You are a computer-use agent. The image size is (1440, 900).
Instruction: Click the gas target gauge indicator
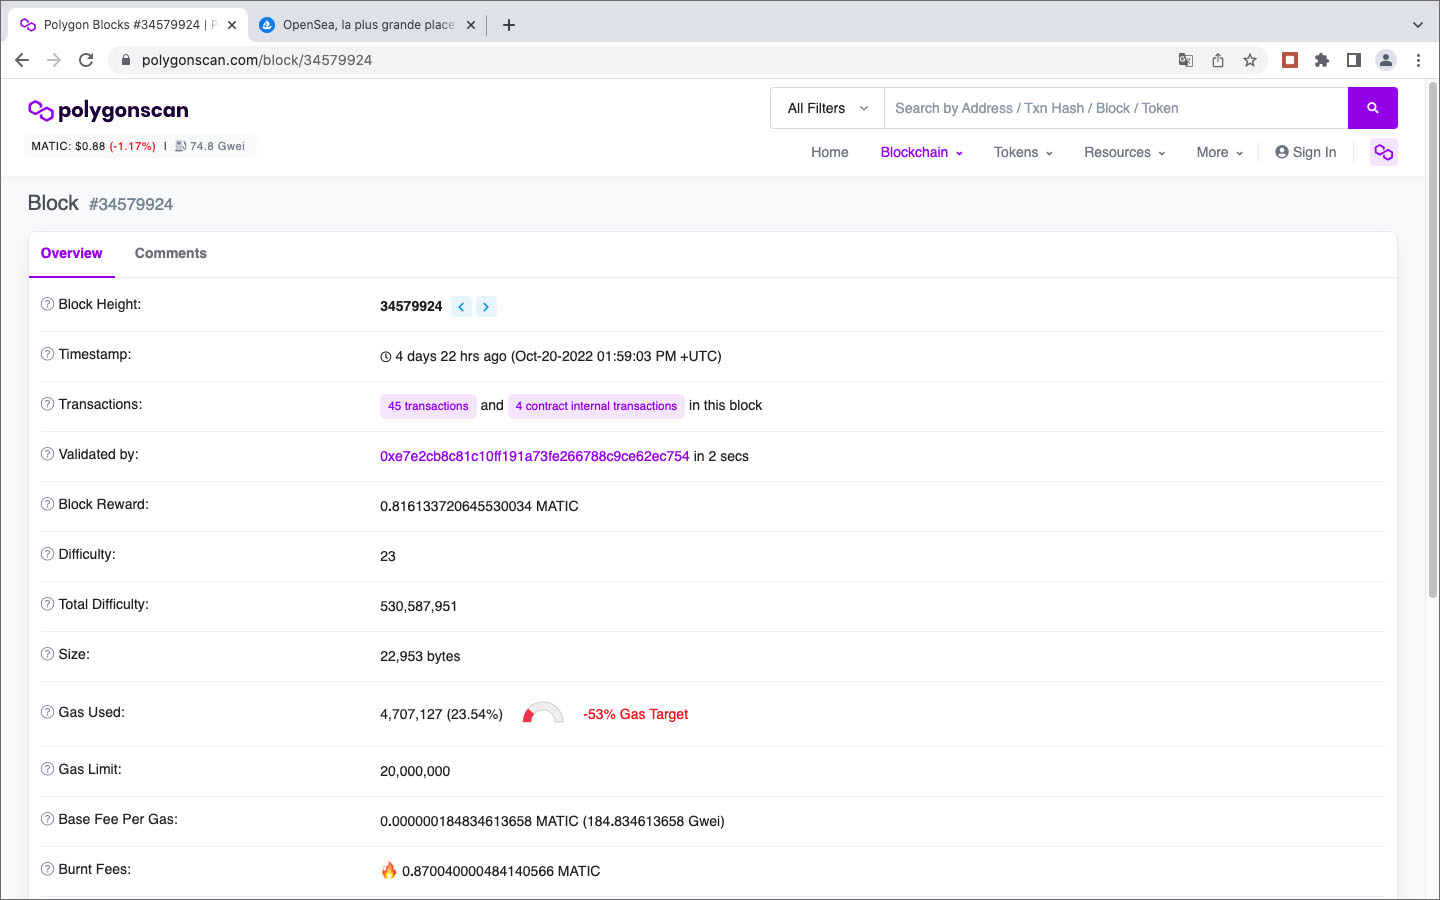pos(543,712)
